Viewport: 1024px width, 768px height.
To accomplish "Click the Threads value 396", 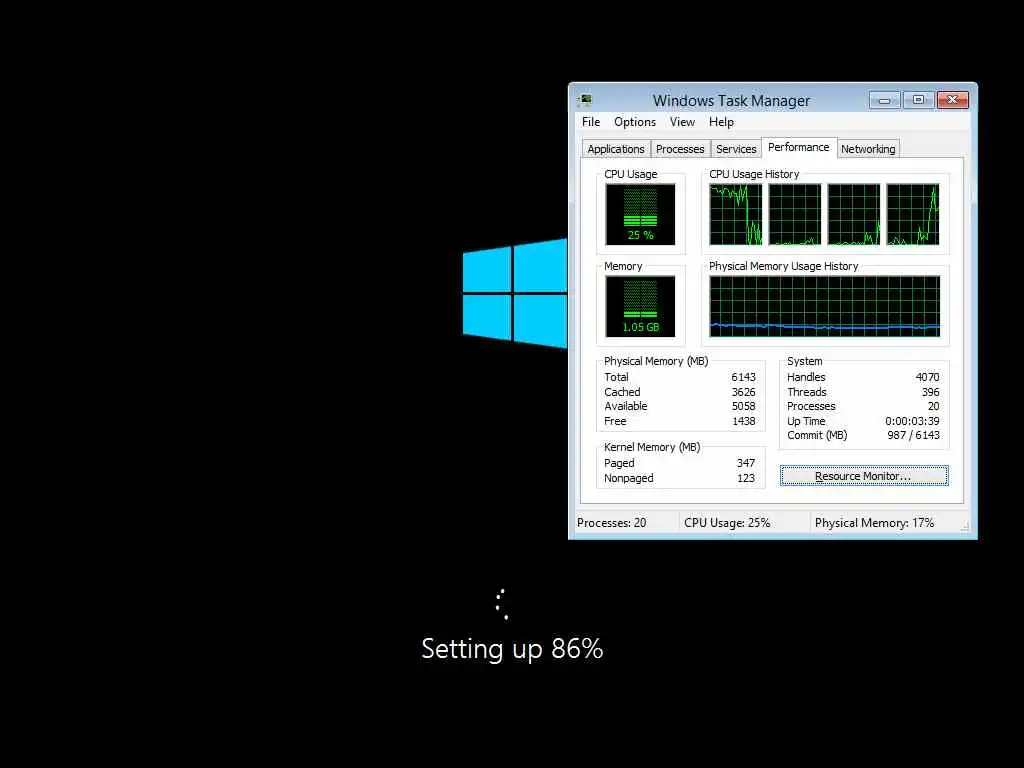I will click(x=931, y=392).
